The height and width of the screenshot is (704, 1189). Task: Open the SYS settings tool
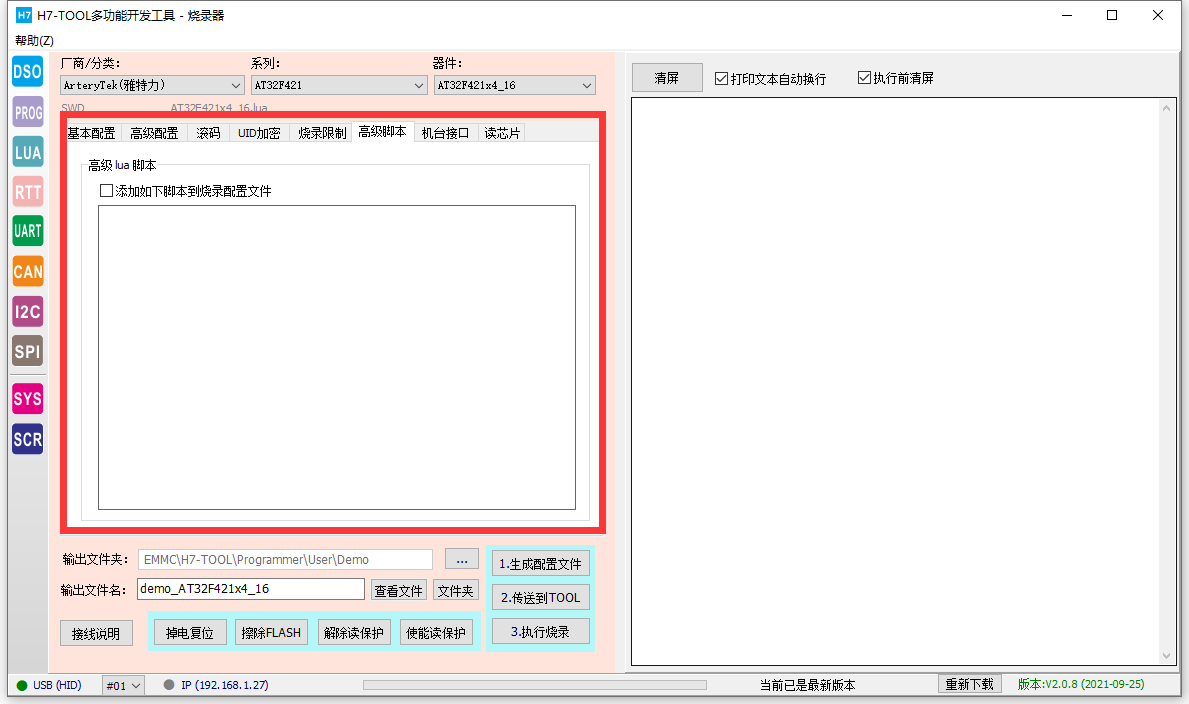(27, 399)
